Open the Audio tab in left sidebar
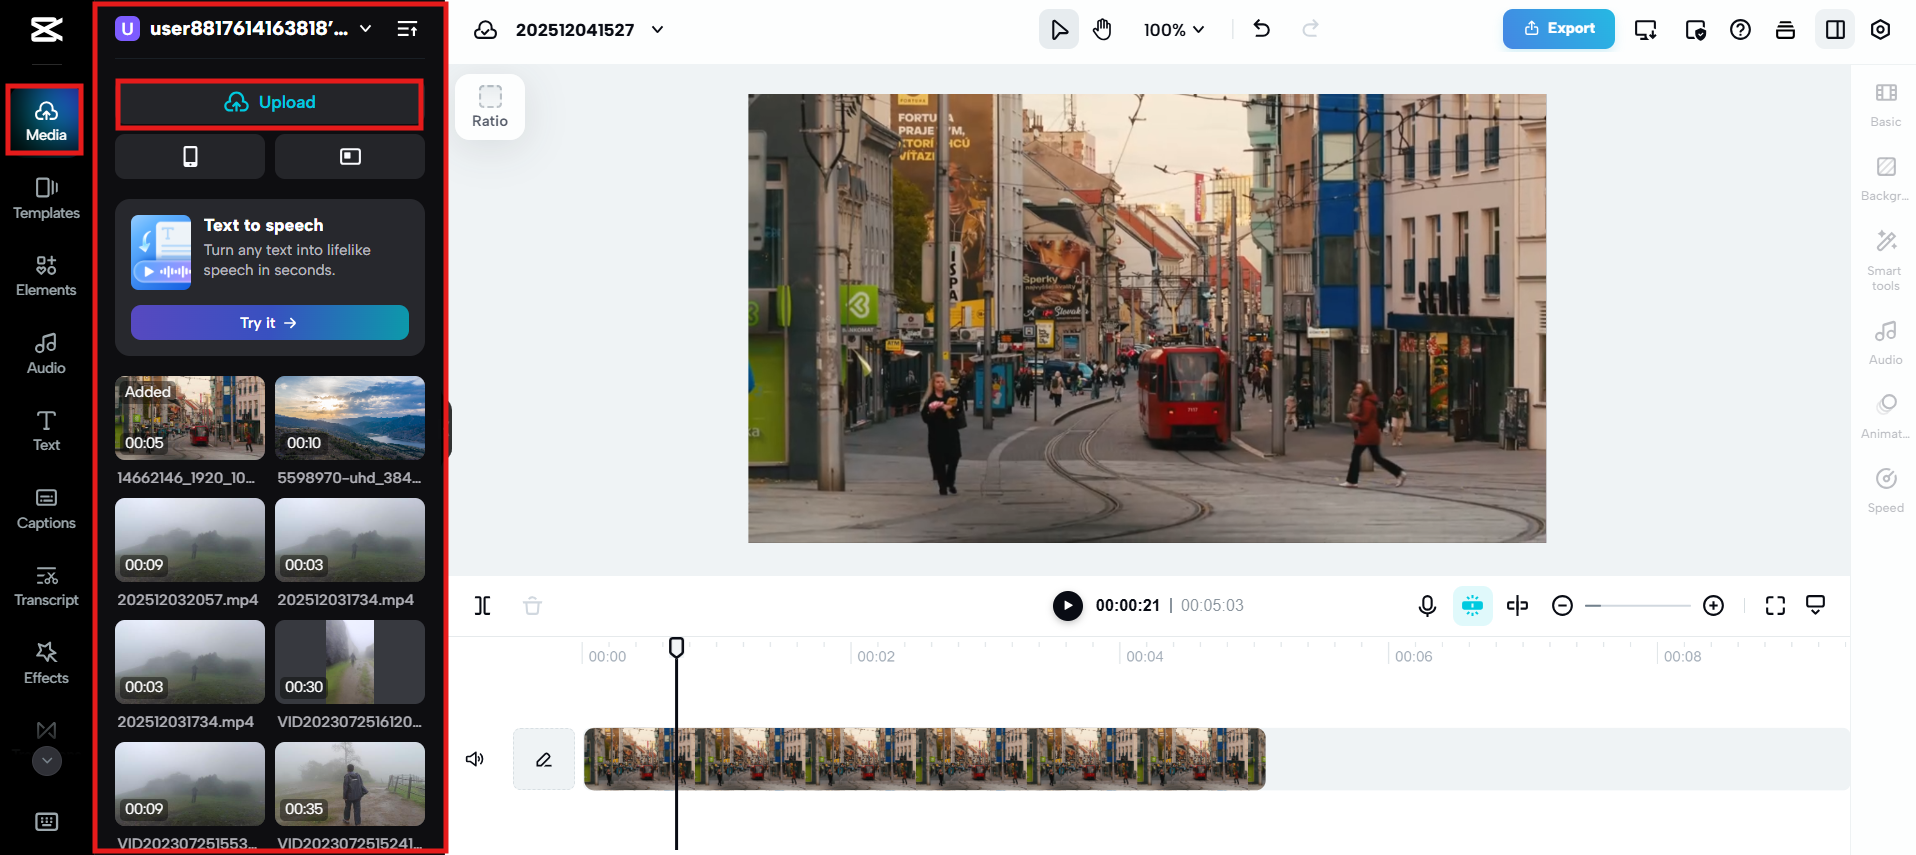The width and height of the screenshot is (1916, 855). 46,354
